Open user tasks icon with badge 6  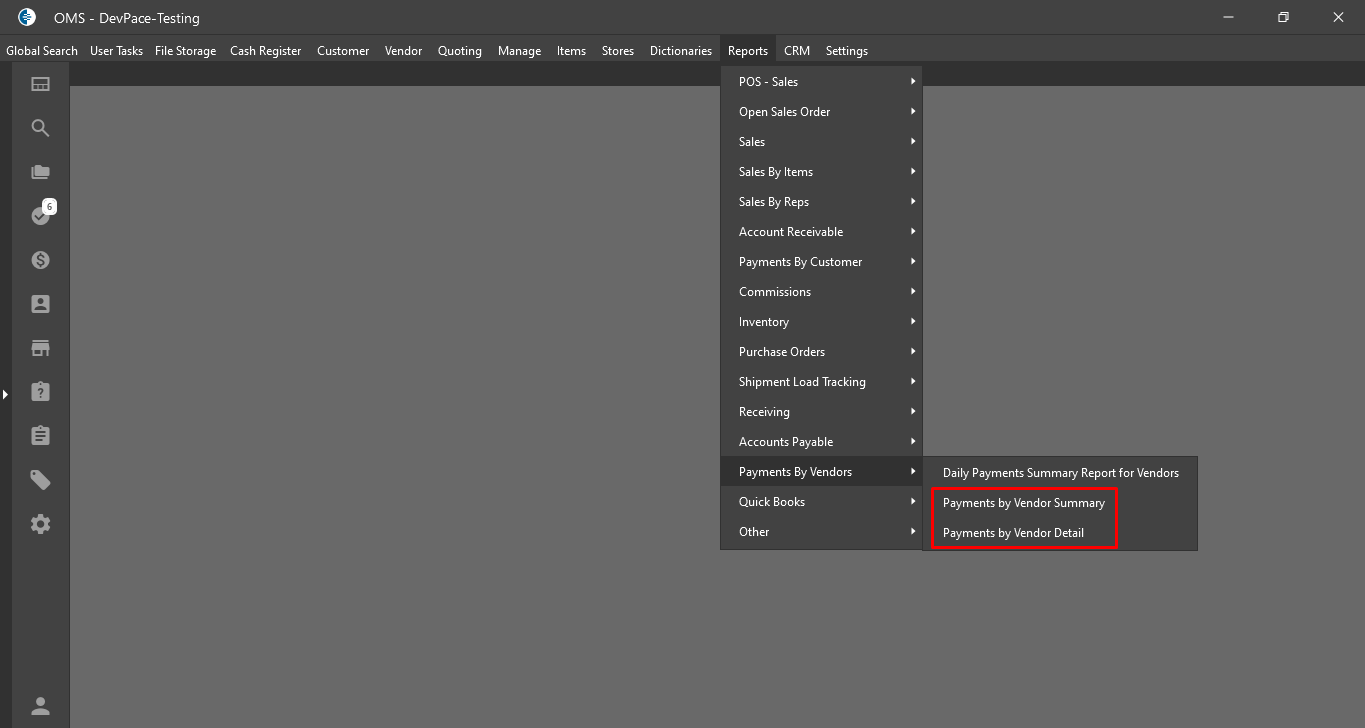[40, 215]
